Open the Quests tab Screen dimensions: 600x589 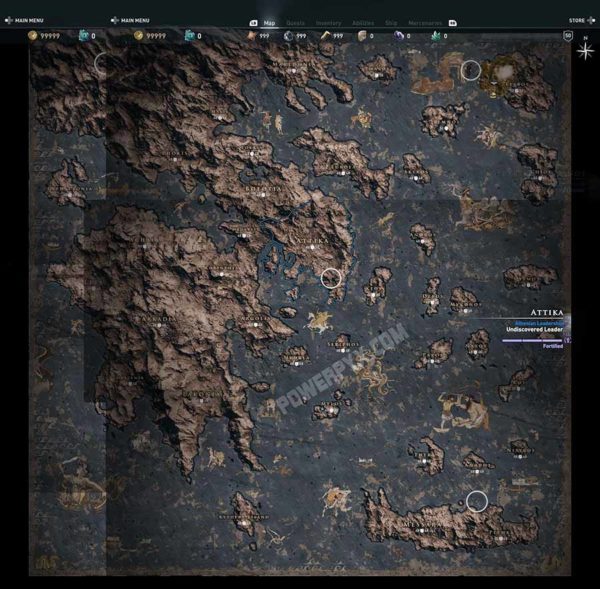pyautogui.click(x=296, y=22)
